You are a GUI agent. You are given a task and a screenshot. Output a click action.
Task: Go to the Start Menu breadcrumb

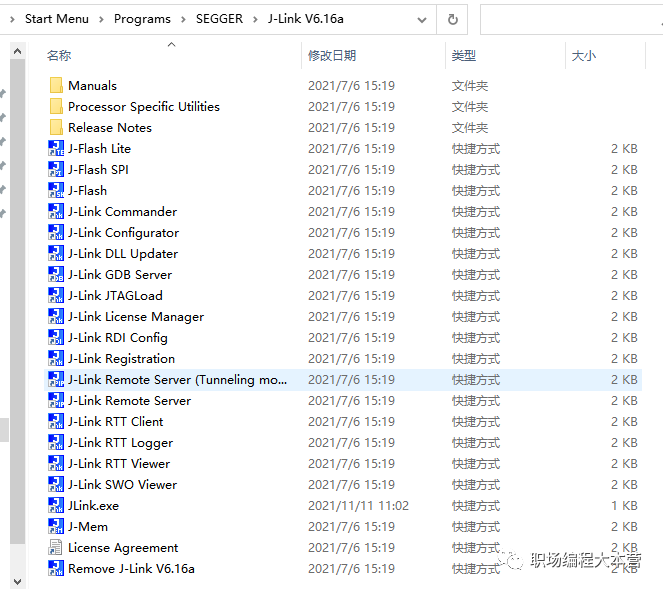click(57, 19)
